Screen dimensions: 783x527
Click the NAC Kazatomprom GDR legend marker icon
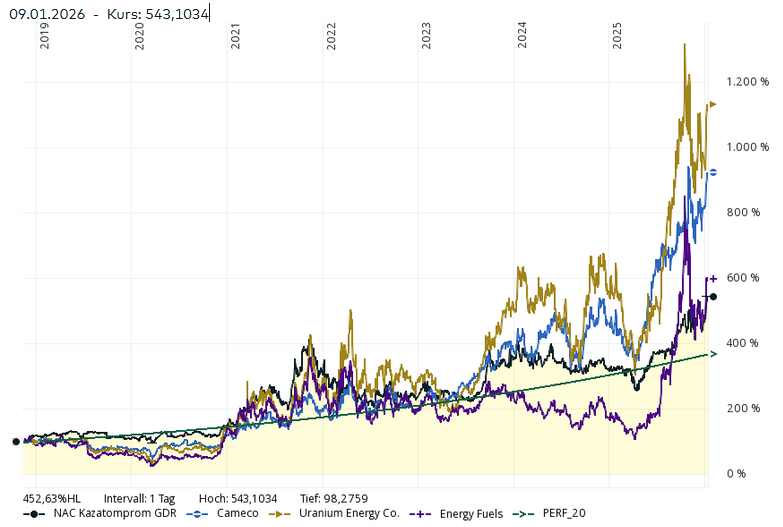tap(36, 513)
